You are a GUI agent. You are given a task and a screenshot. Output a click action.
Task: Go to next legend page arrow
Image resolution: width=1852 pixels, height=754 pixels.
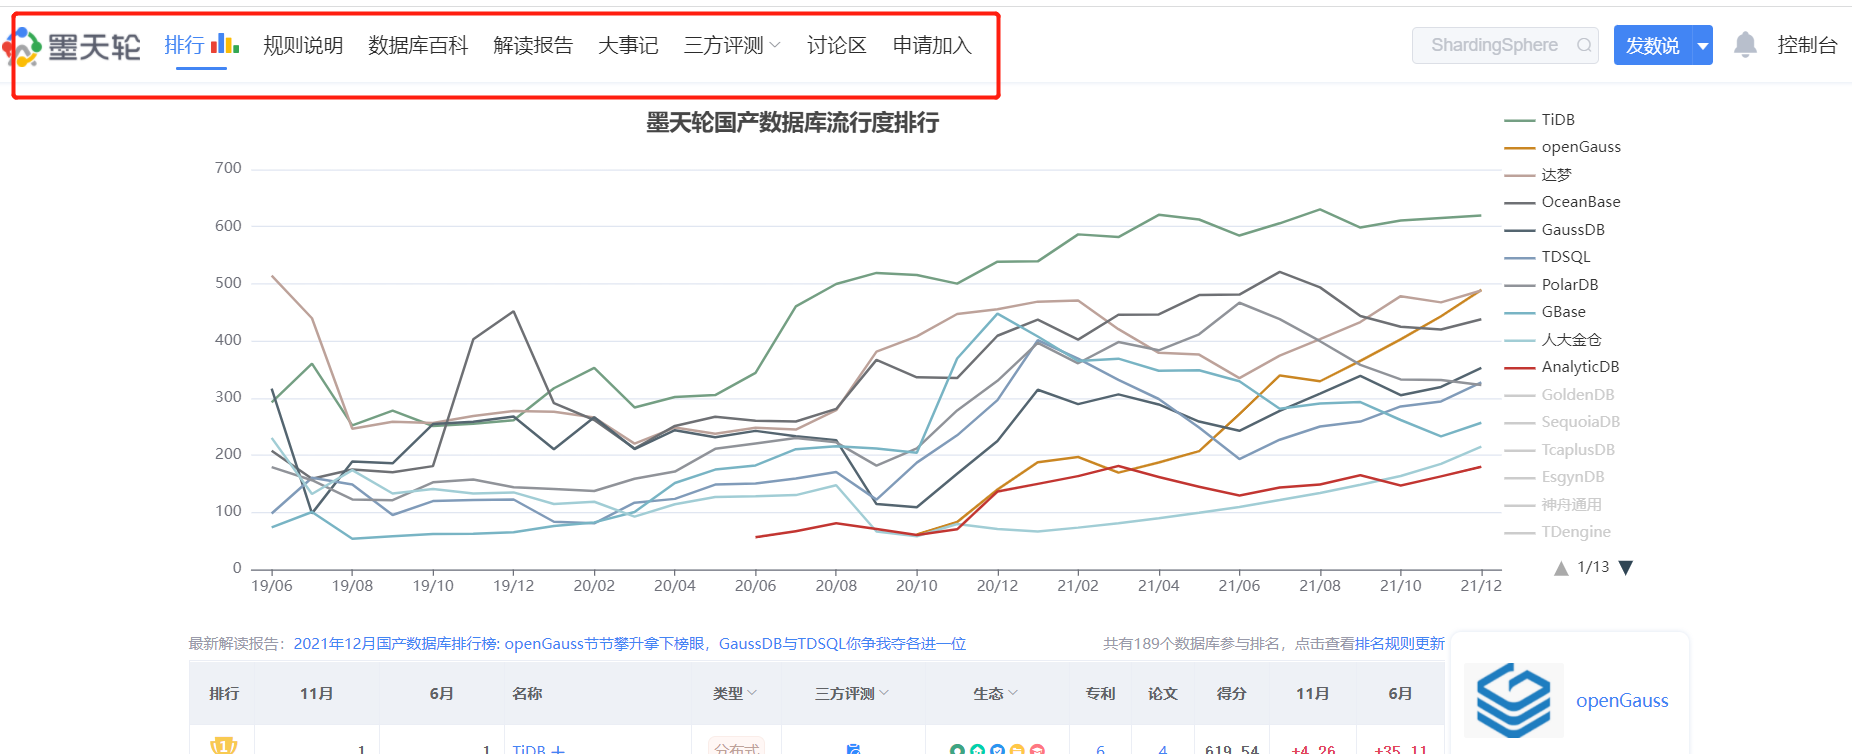tap(1626, 568)
